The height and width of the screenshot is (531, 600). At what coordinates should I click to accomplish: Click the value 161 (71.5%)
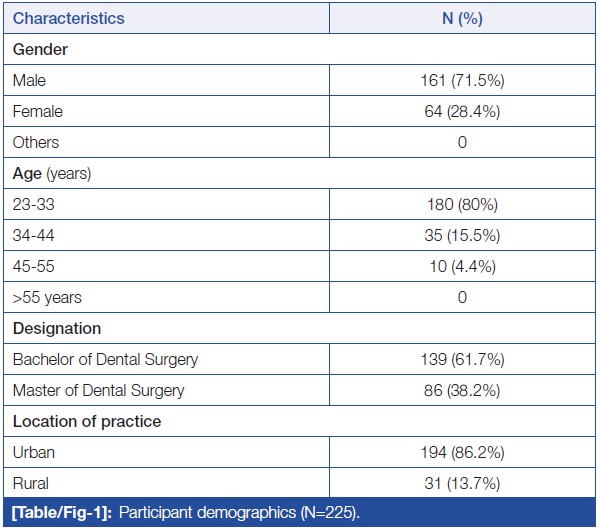click(462, 80)
